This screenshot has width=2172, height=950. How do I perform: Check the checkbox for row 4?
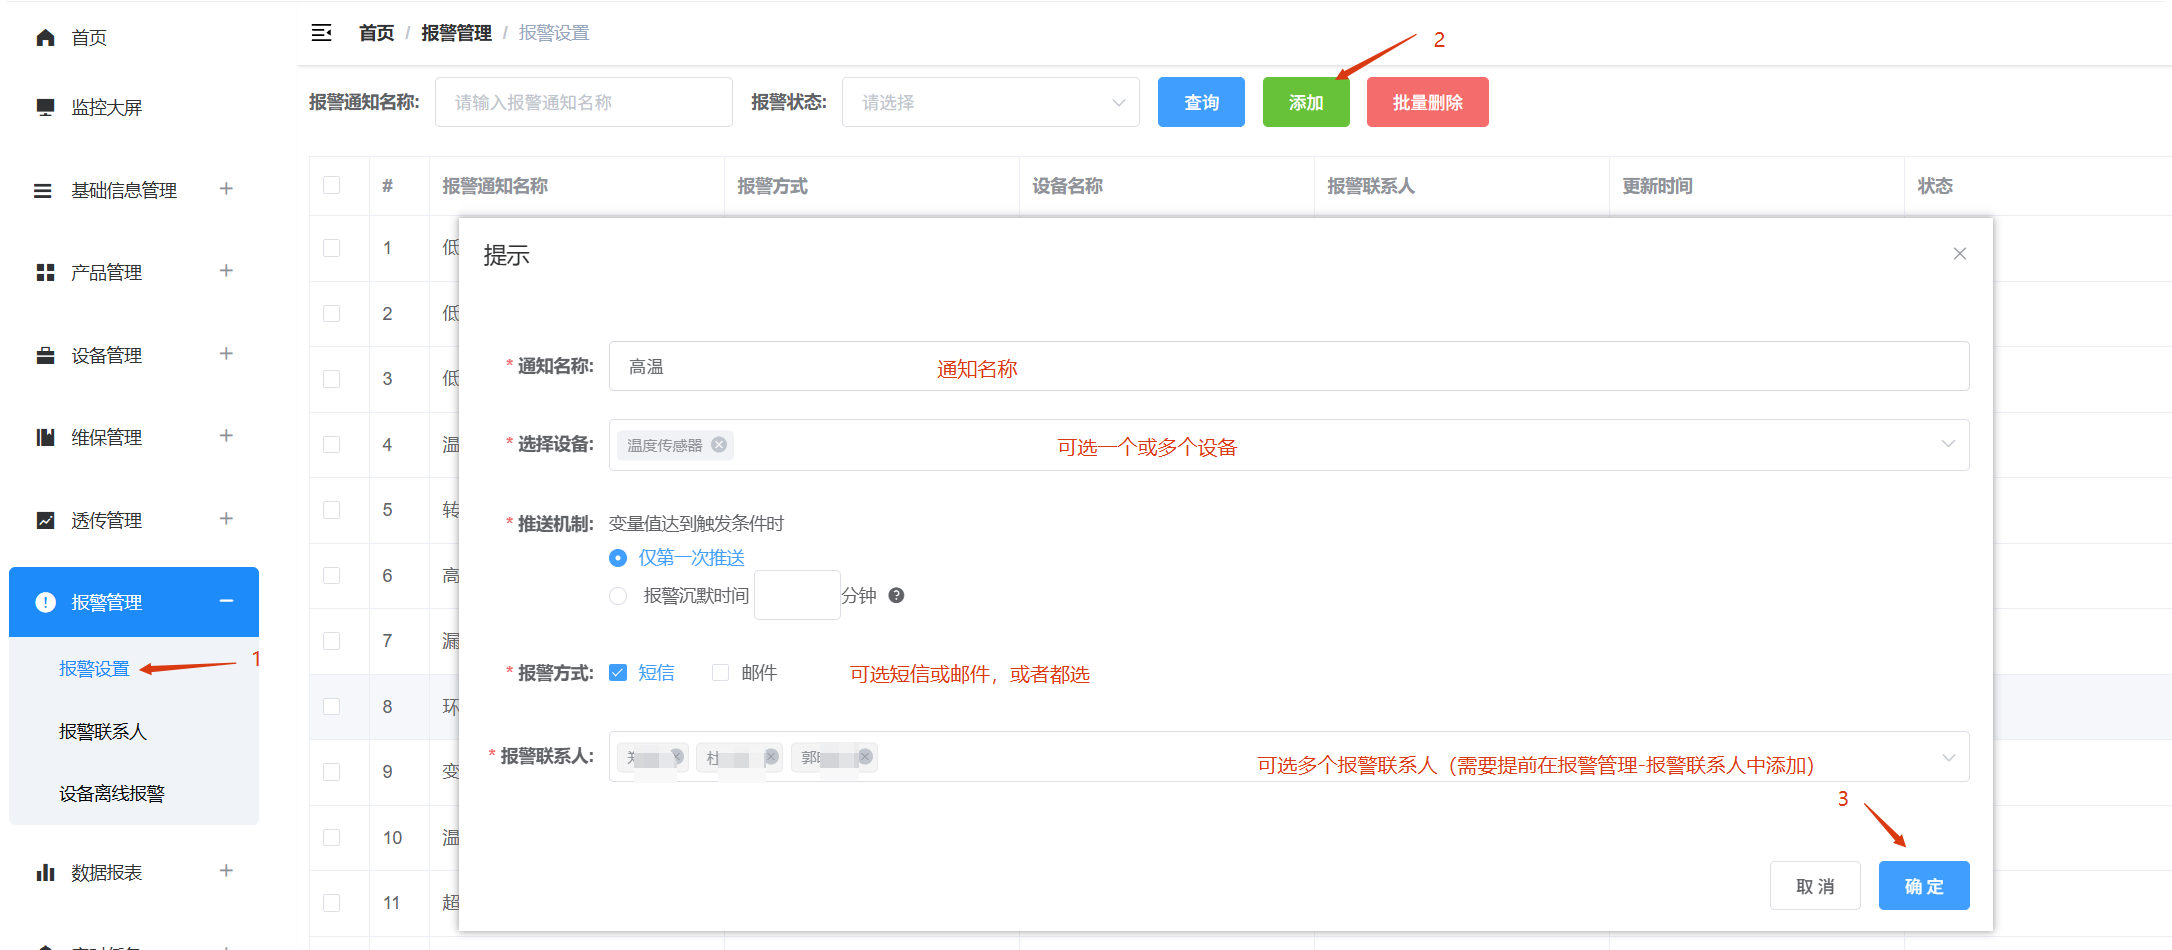click(x=332, y=445)
